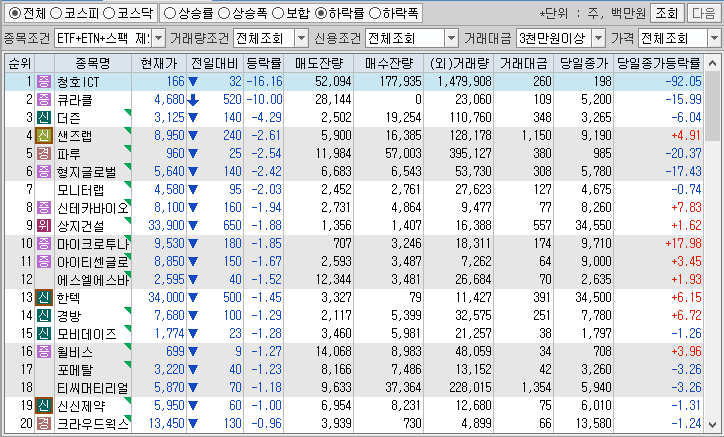The height and width of the screenshot is (437, 724).
Task: Sort by 순위 column header
Action: tap(20, 63)
